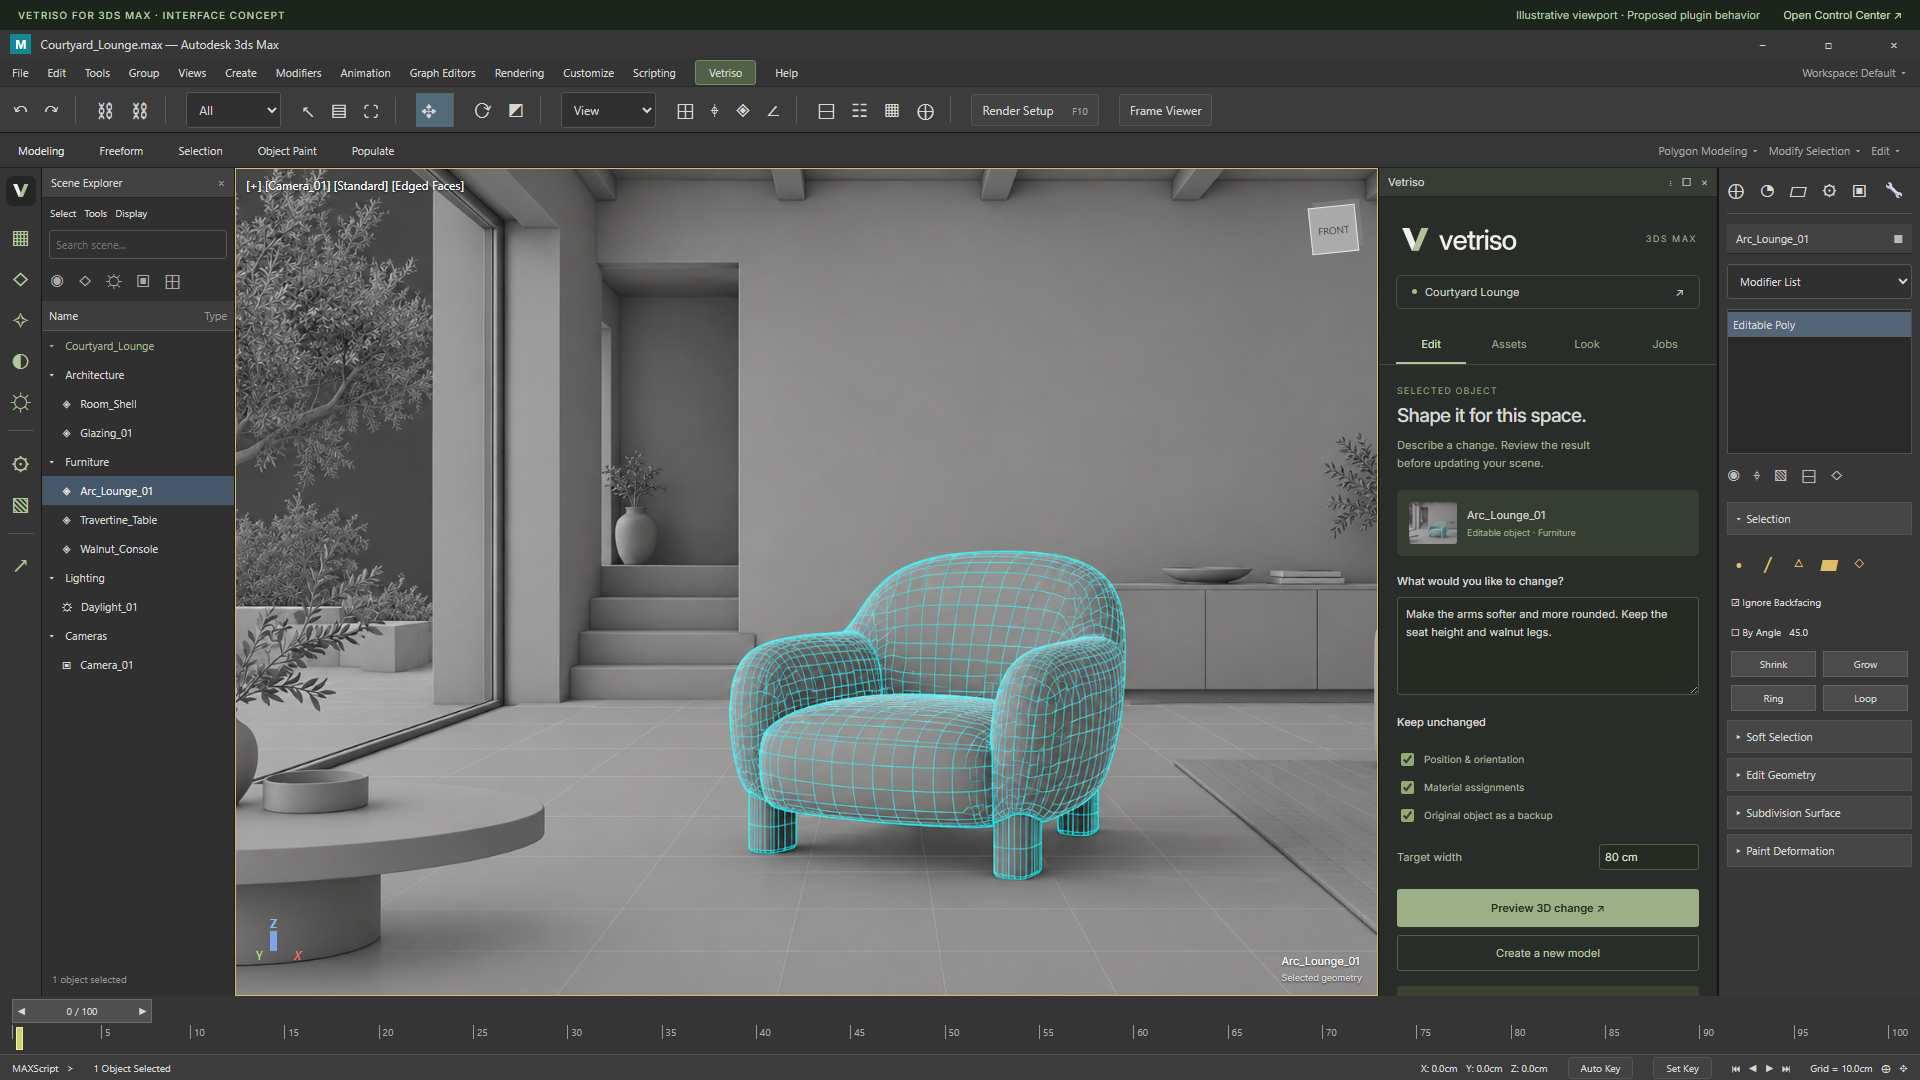Expand the Subdivision Surface rollout
Viewport: 1920px width, 1080px height.
(1819, 813)
